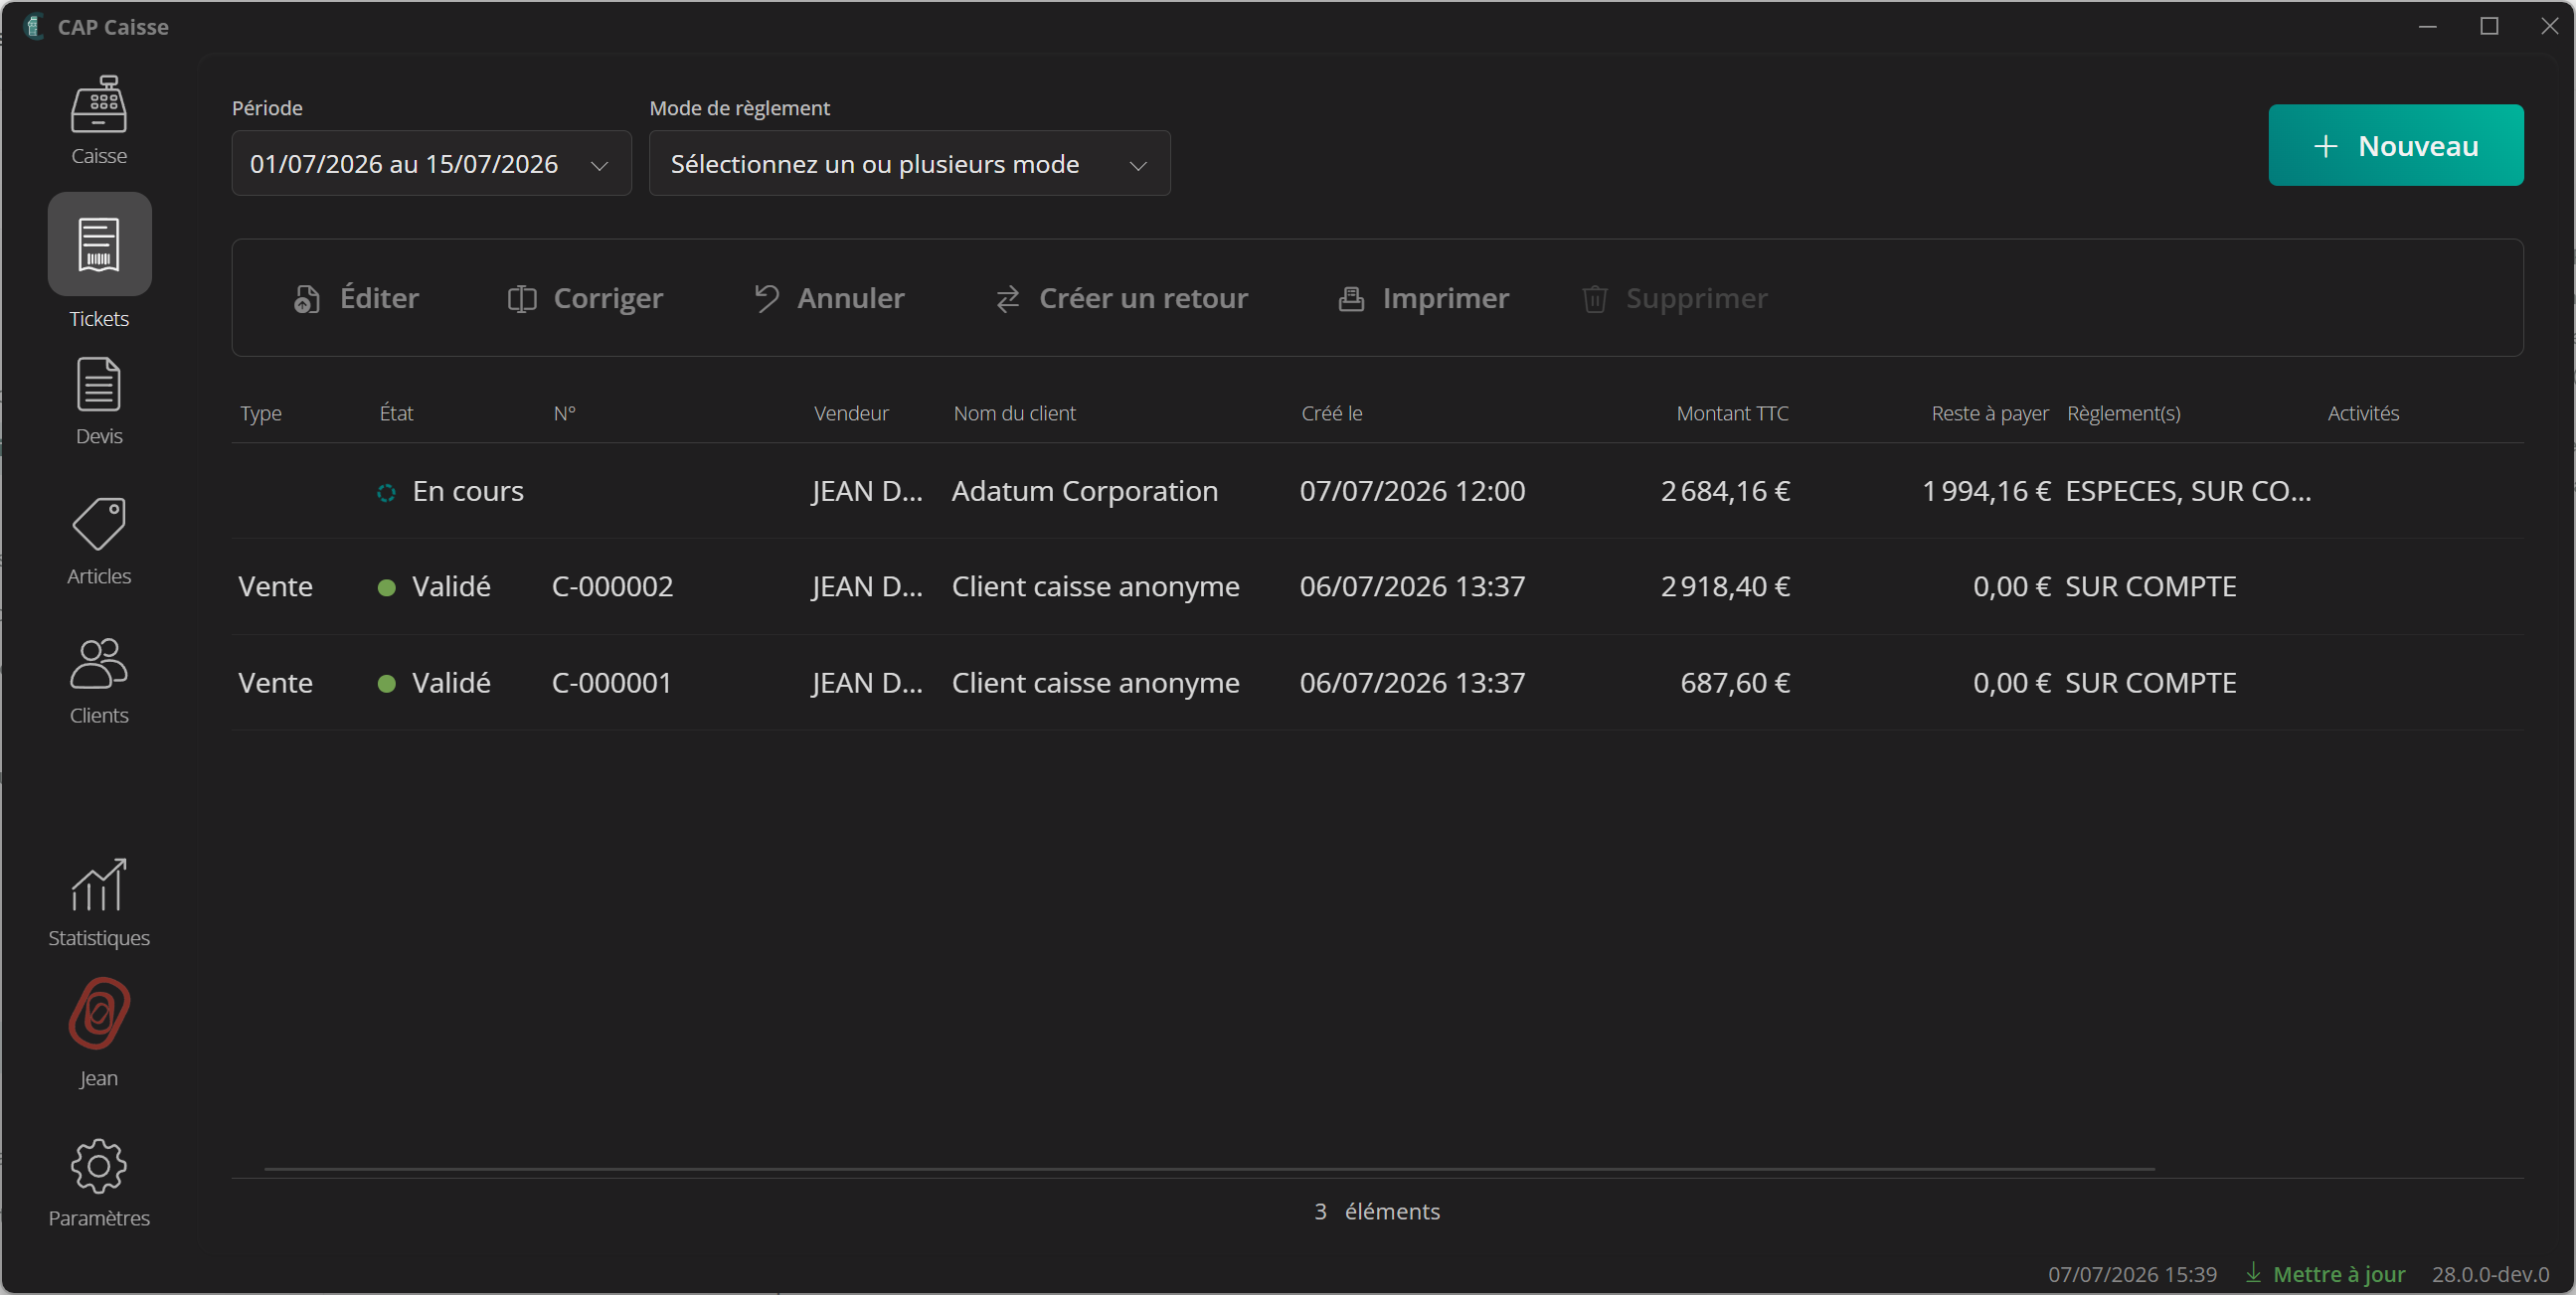Expand the Période date range dropdown
Viewport: 2576px width, 1295px height.
click(x=431, y=163)
